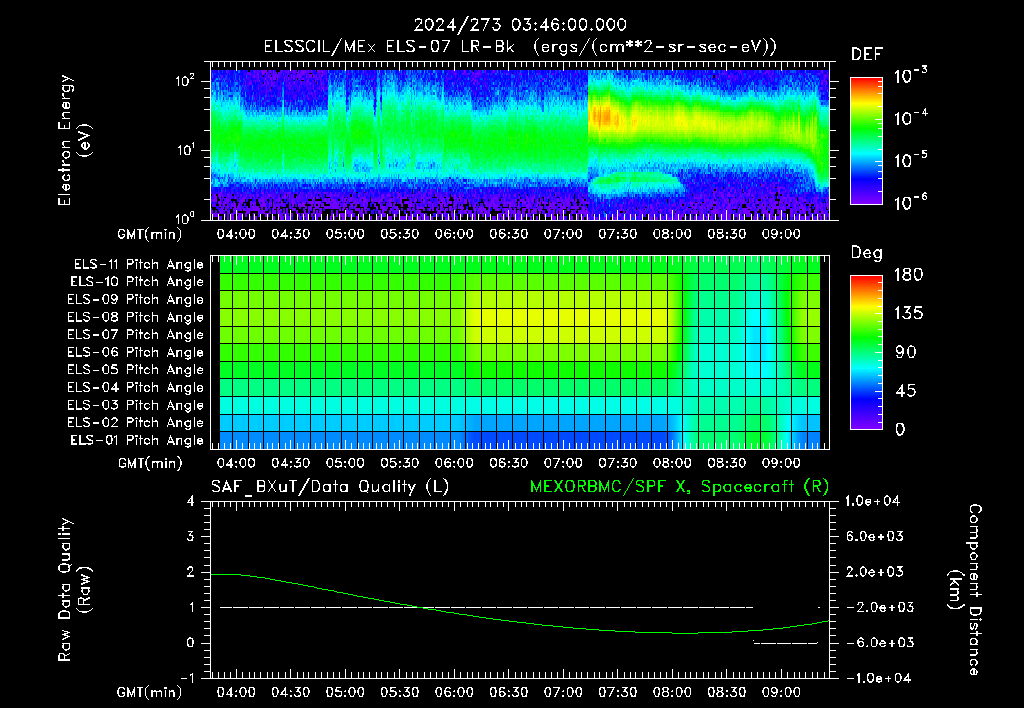Image resolution: width=1024 pixels, height=708 pixels.
Task: Select the ELS-07 Pitch Angle row label
Action: point(136,335)
